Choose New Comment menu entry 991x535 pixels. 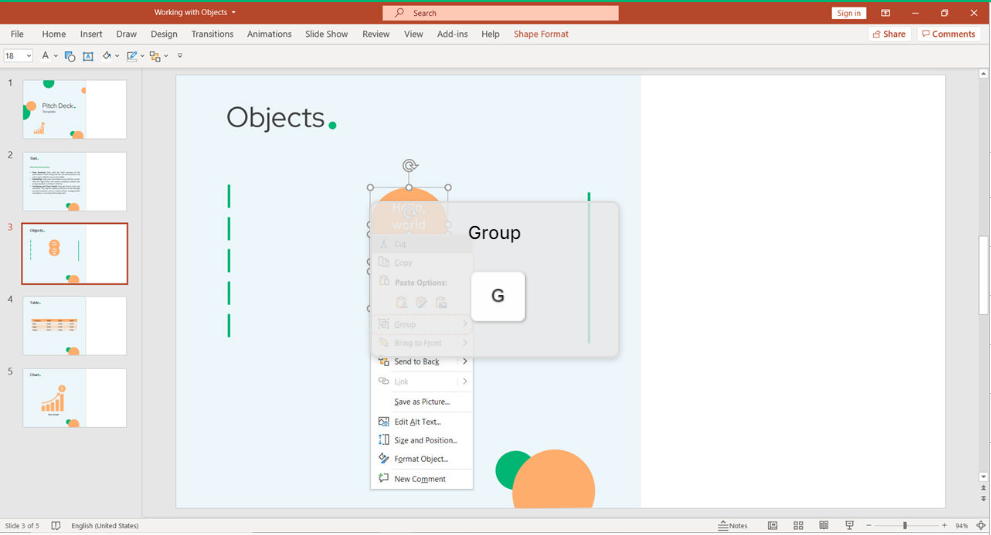422,479
